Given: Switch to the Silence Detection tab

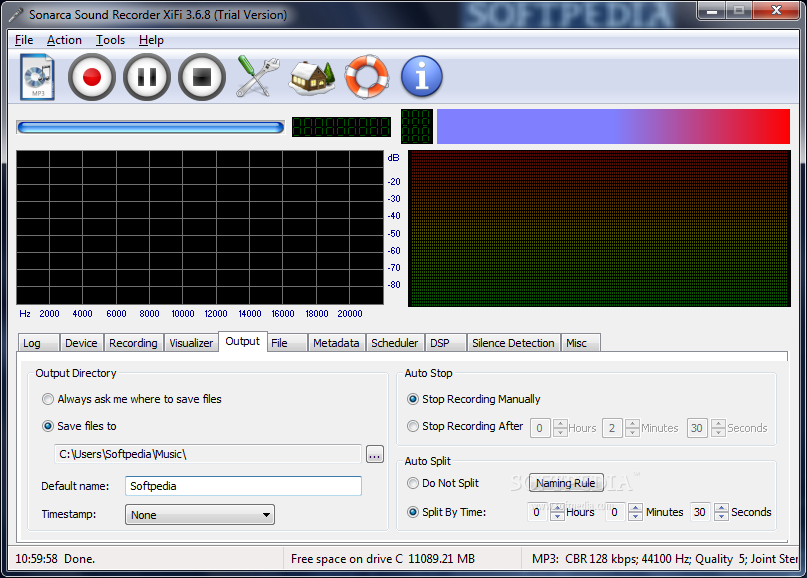Looking at the screenshot, I should 513,343.
